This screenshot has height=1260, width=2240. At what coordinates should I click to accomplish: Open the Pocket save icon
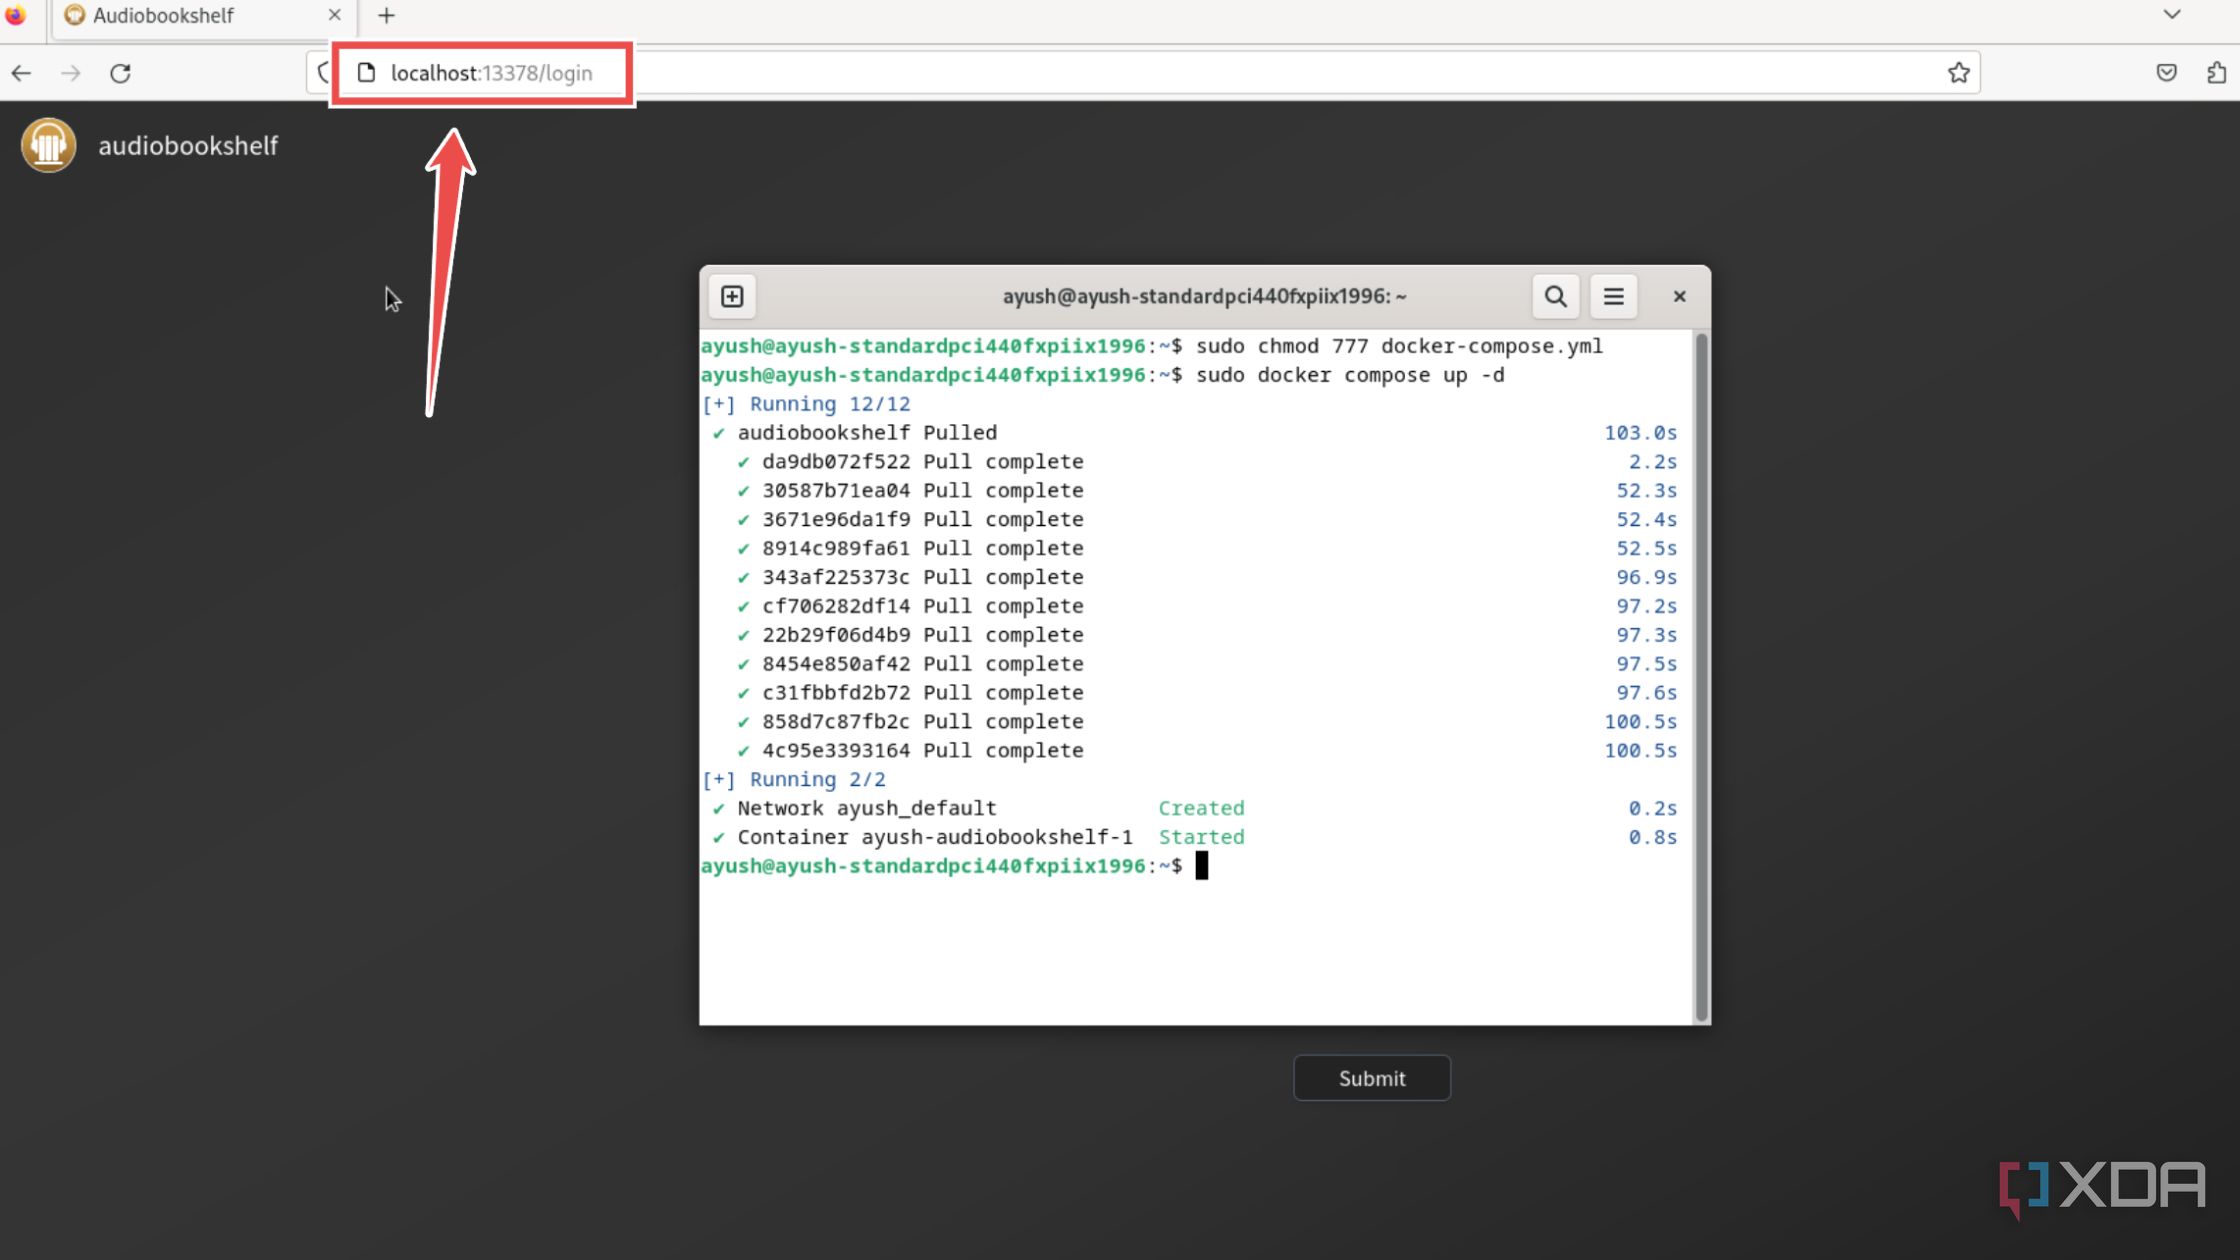point(2166,73)
